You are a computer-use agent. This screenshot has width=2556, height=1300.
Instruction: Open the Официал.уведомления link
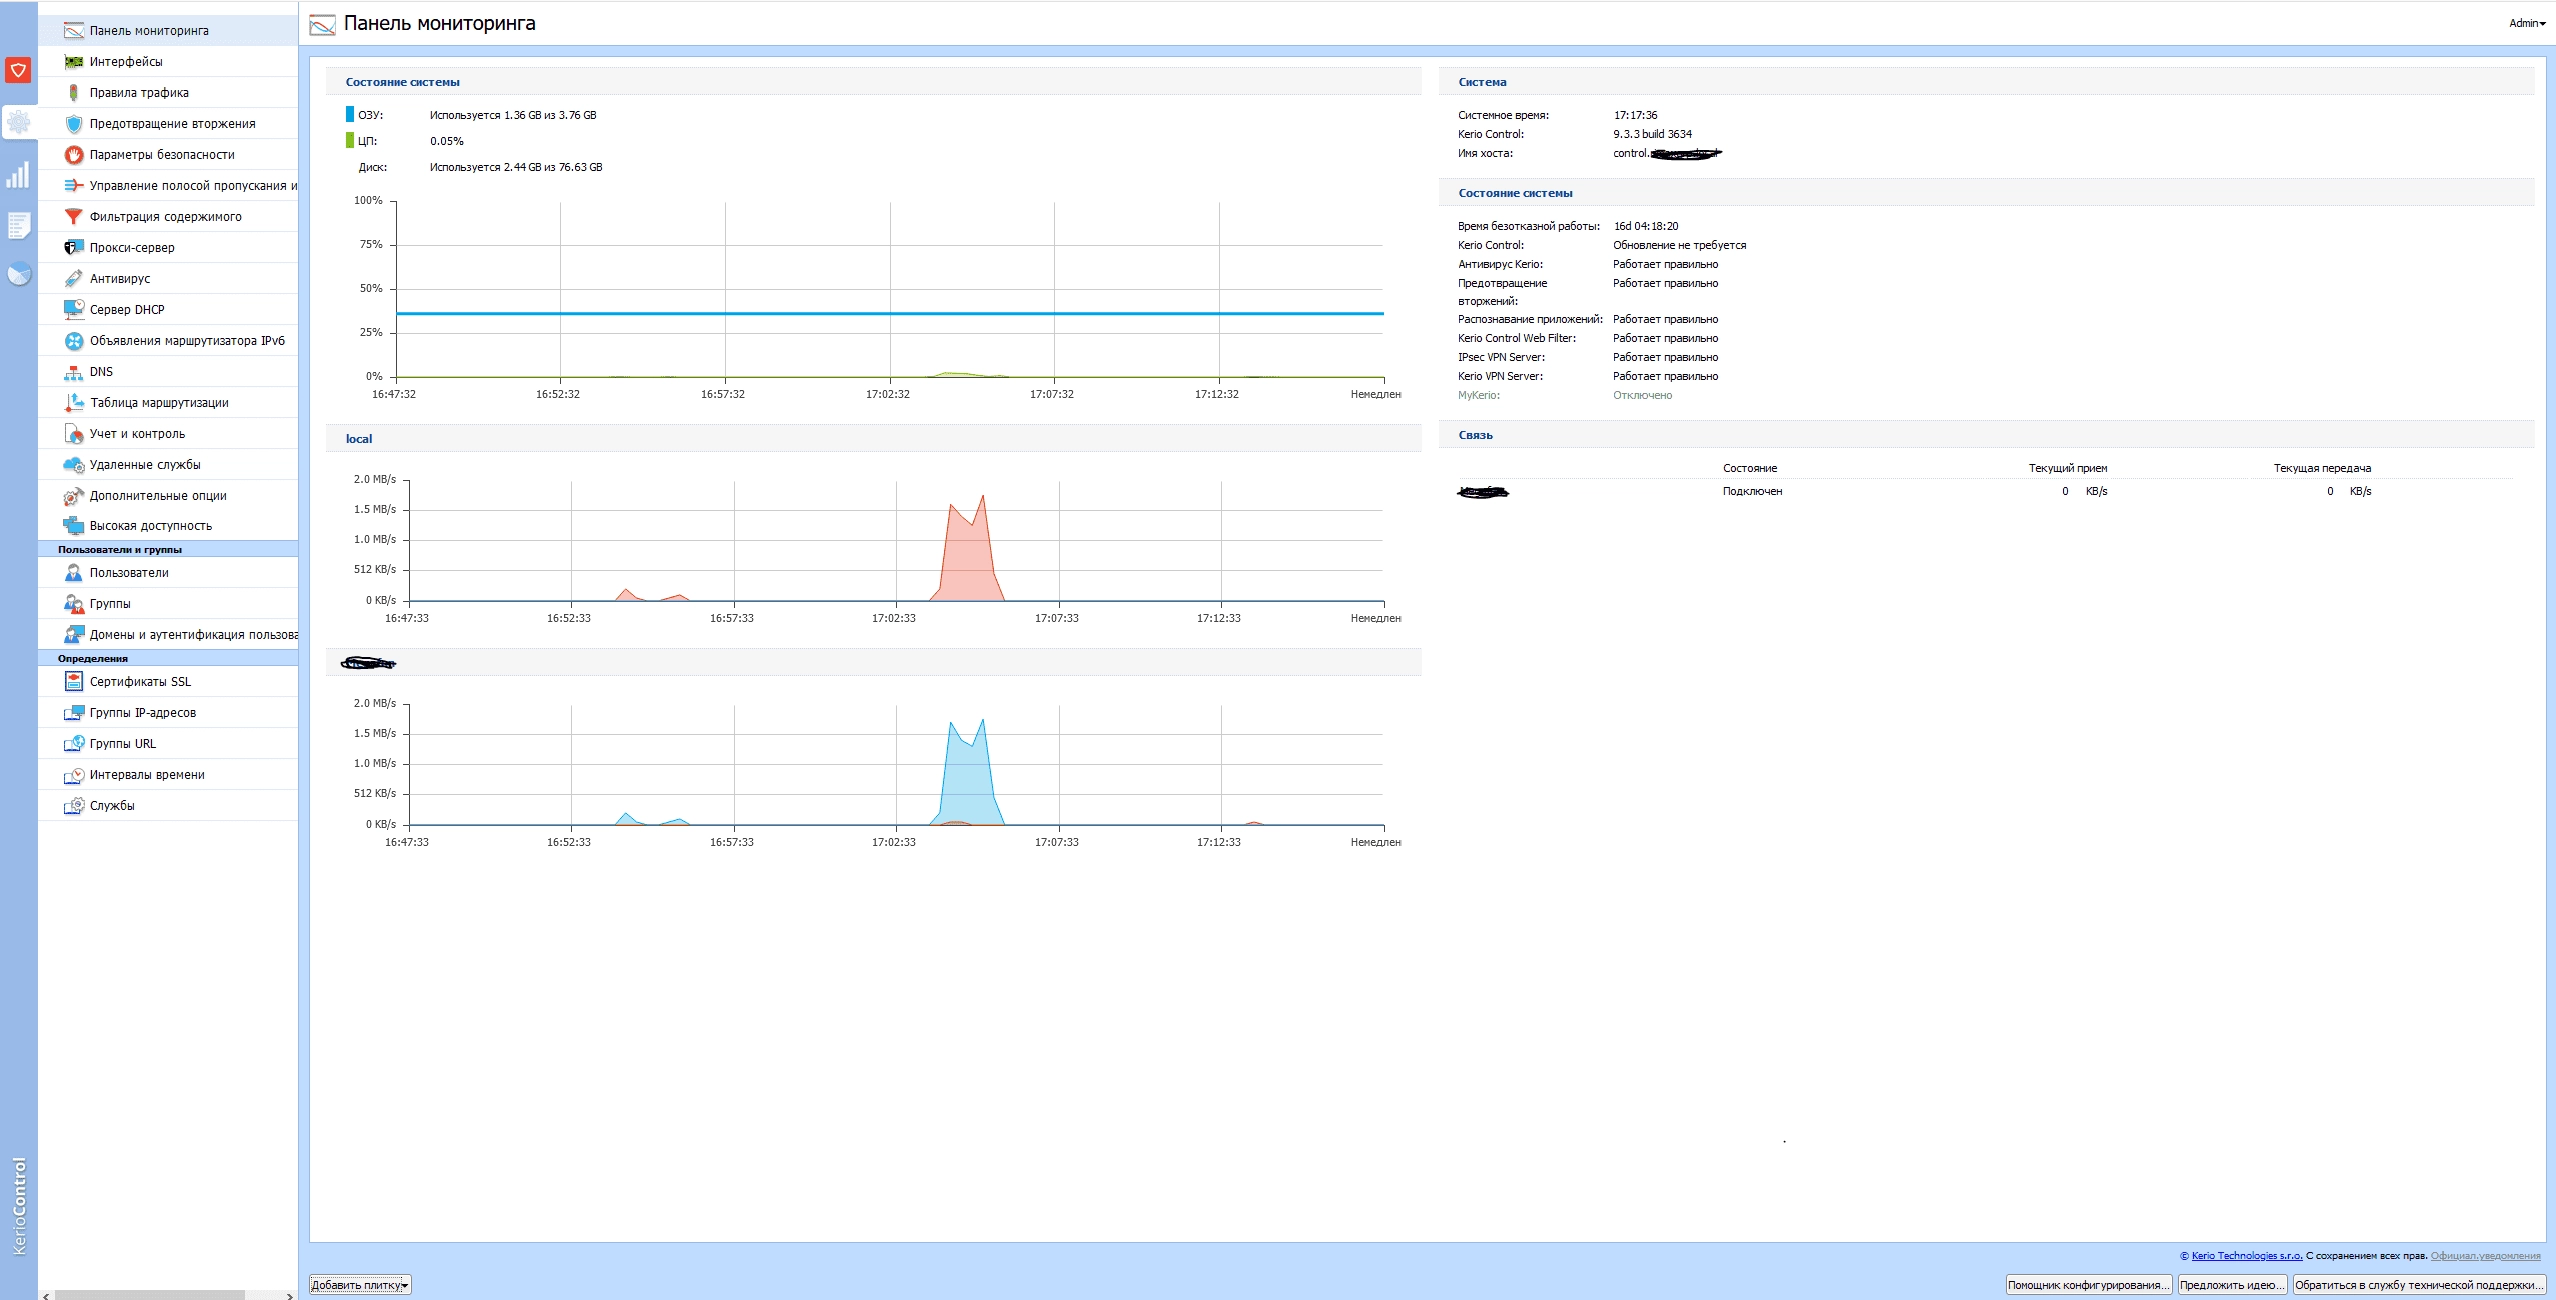2486,1256
